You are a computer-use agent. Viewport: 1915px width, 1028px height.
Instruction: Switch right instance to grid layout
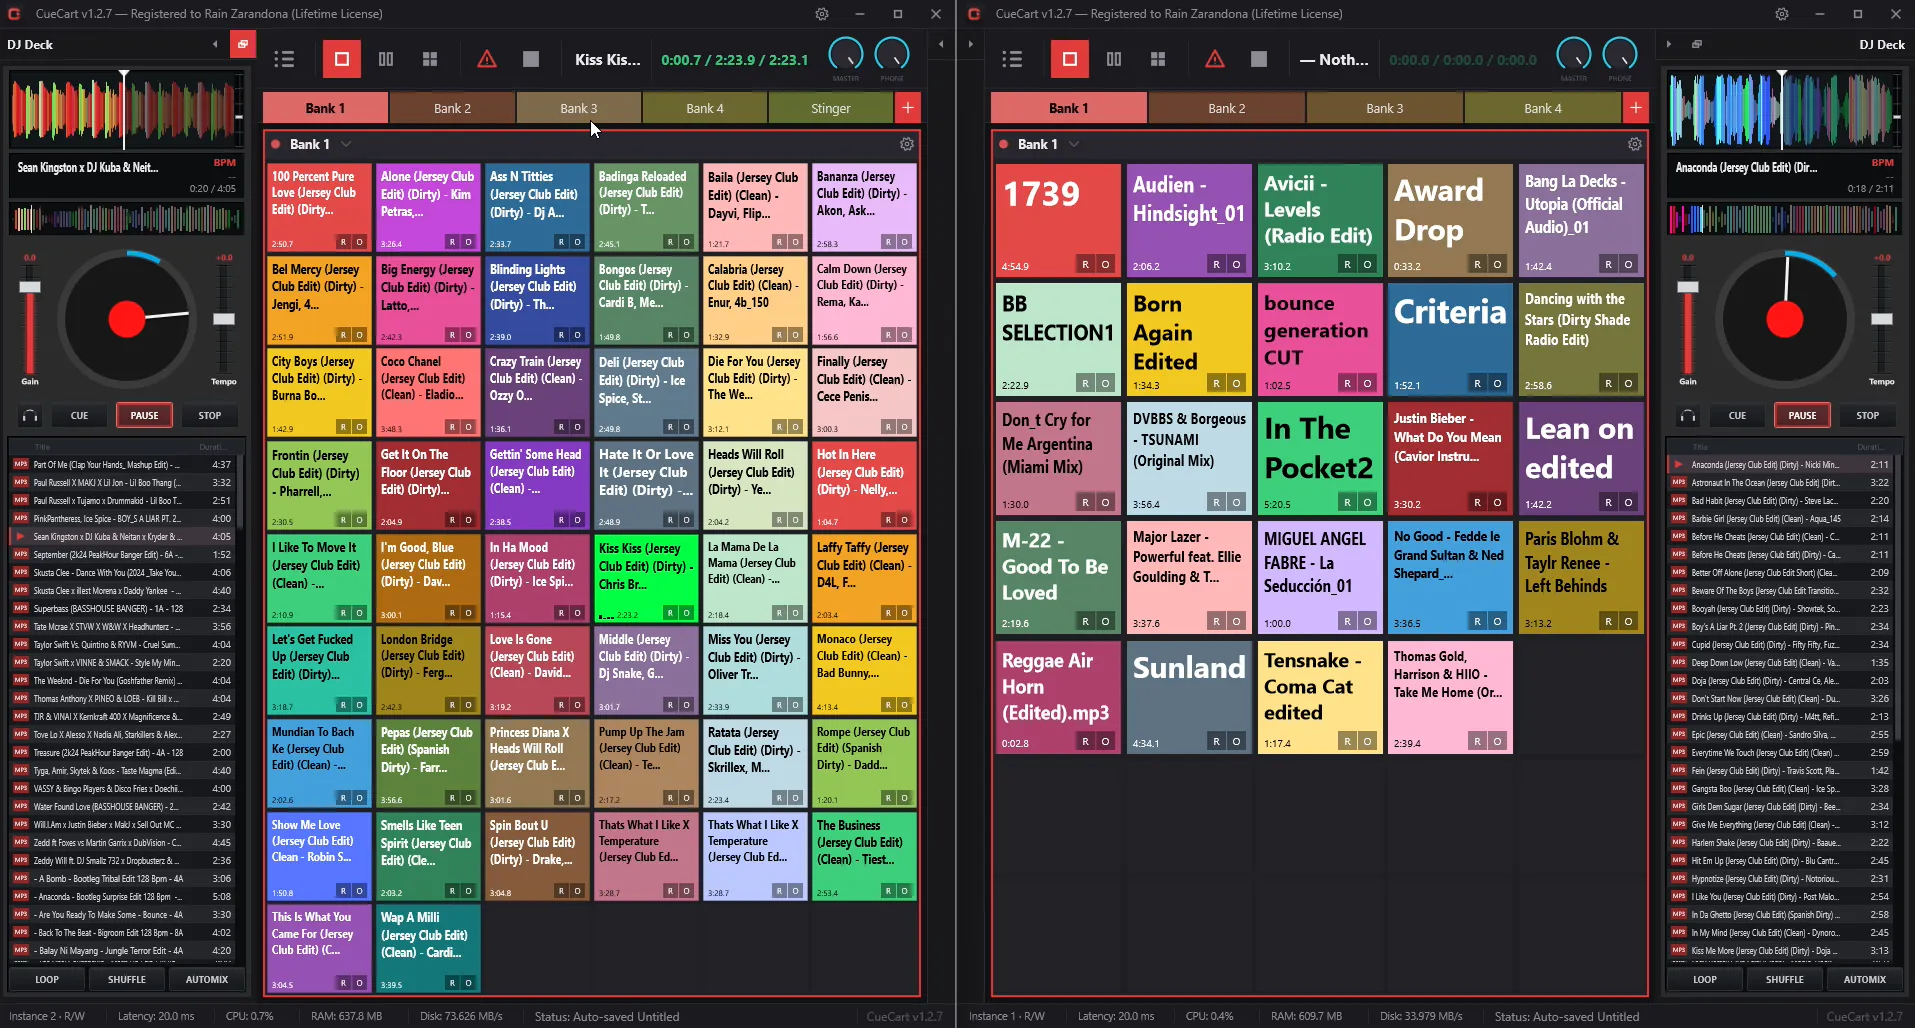1158,59
